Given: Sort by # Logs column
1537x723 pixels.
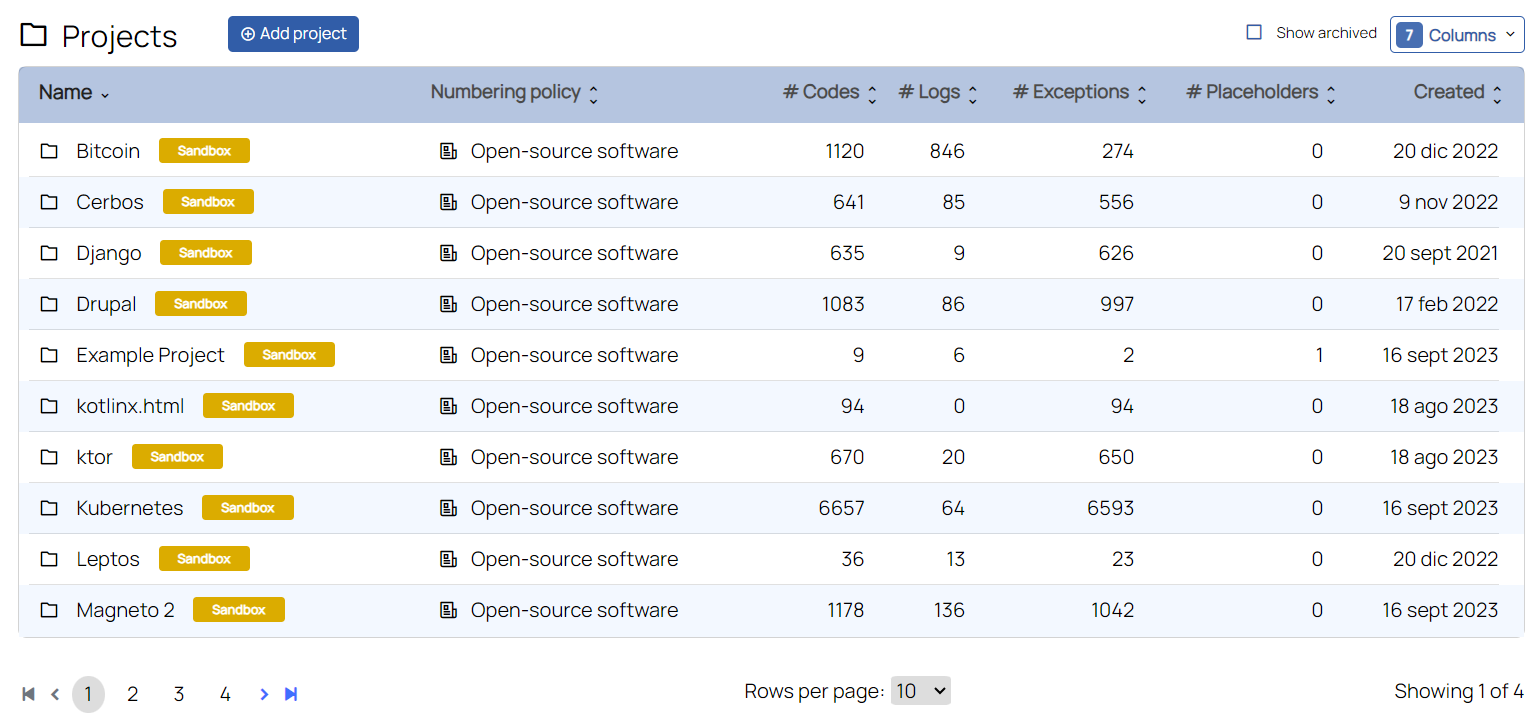Looking at the screenshot, I should tap(937, 92).
